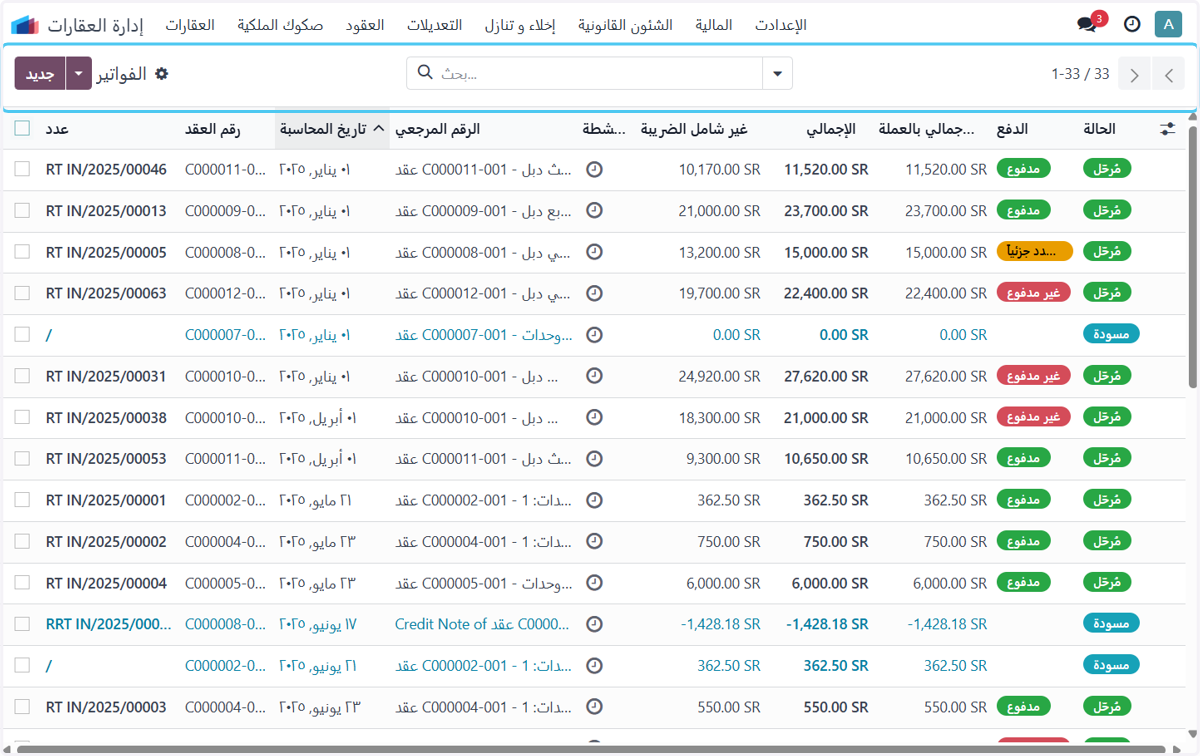Tick checkbox for RT IN/2025/00001

point(22,500)
